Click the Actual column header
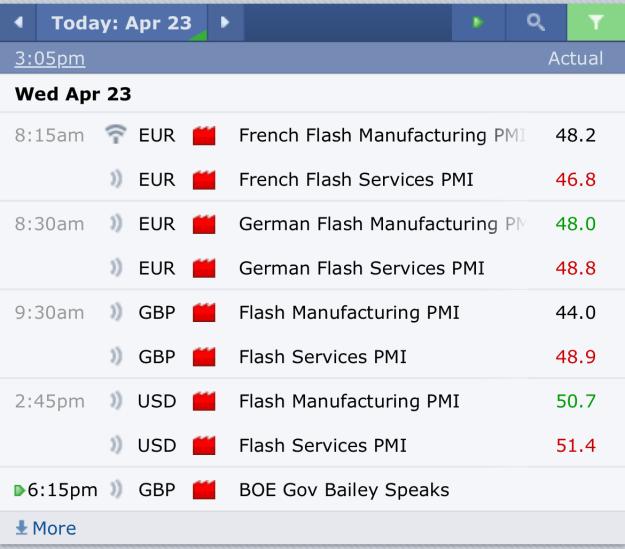 click(575, 58)
